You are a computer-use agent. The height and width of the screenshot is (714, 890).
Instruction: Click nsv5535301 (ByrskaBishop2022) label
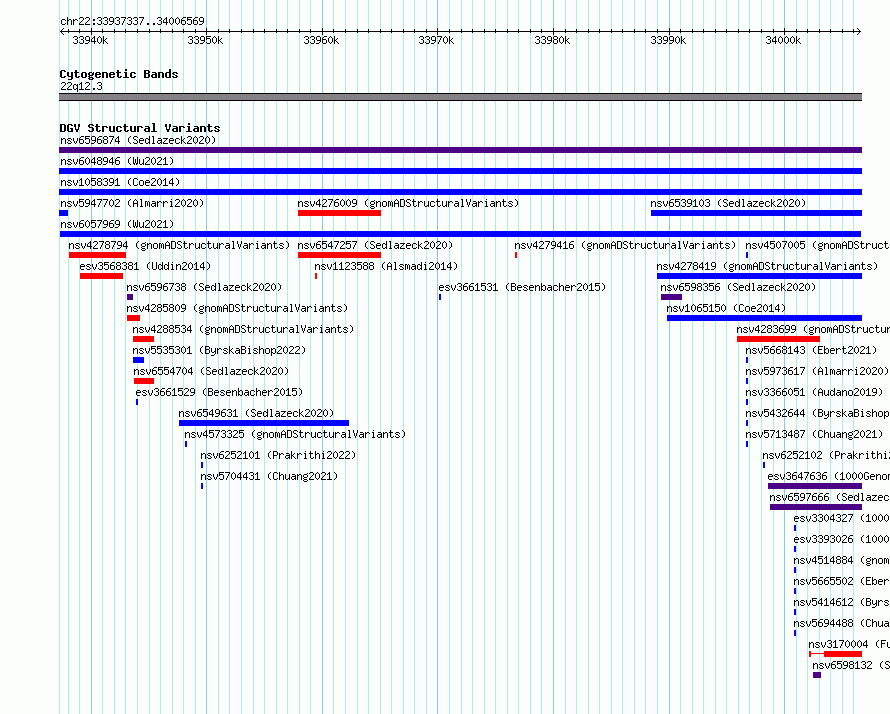pos(219,350)
